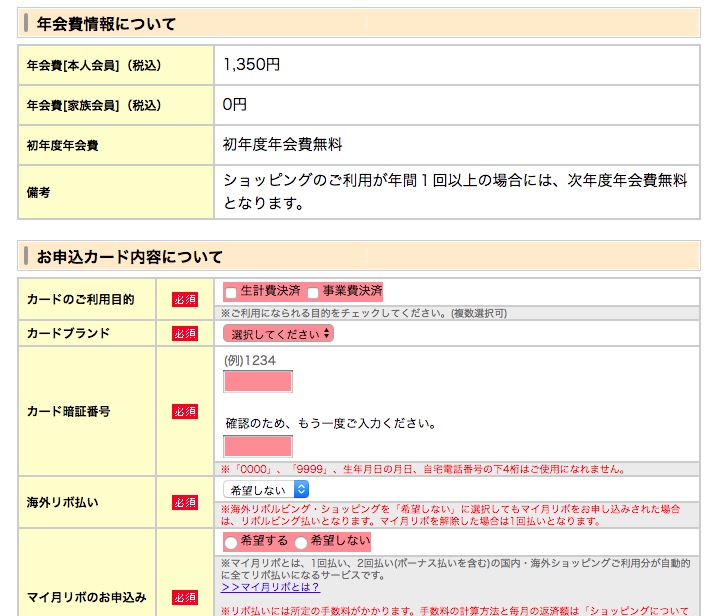Click the 確認のため、もう一度ご入力ください text
The image size is (714, 616).
coord(331,423)
